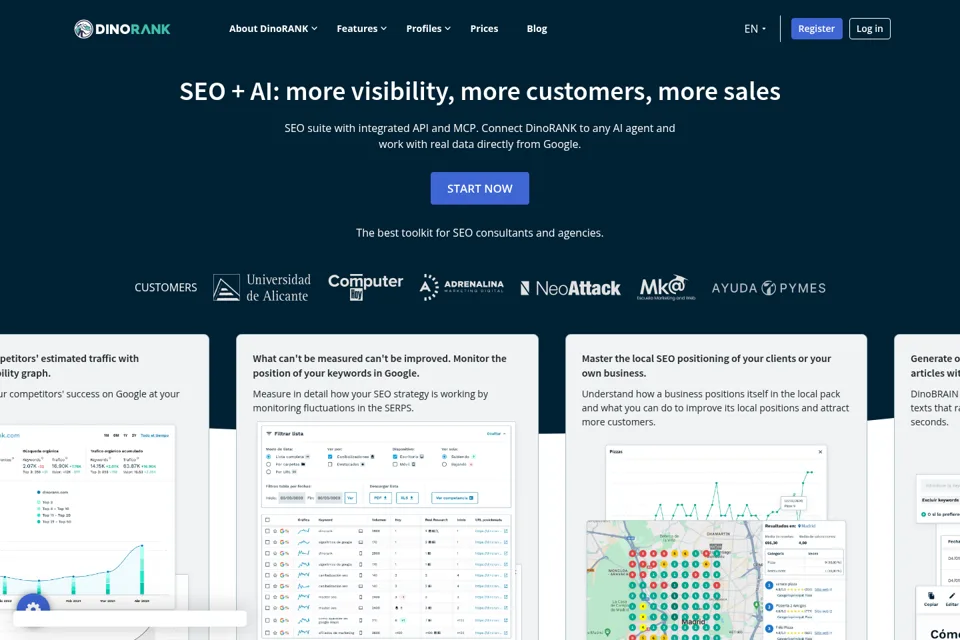This screenshot has height=640, width=960.
Task: Click the 'SEO suite with integrated API and MCP' subtitle
Action: coord(479,136)
